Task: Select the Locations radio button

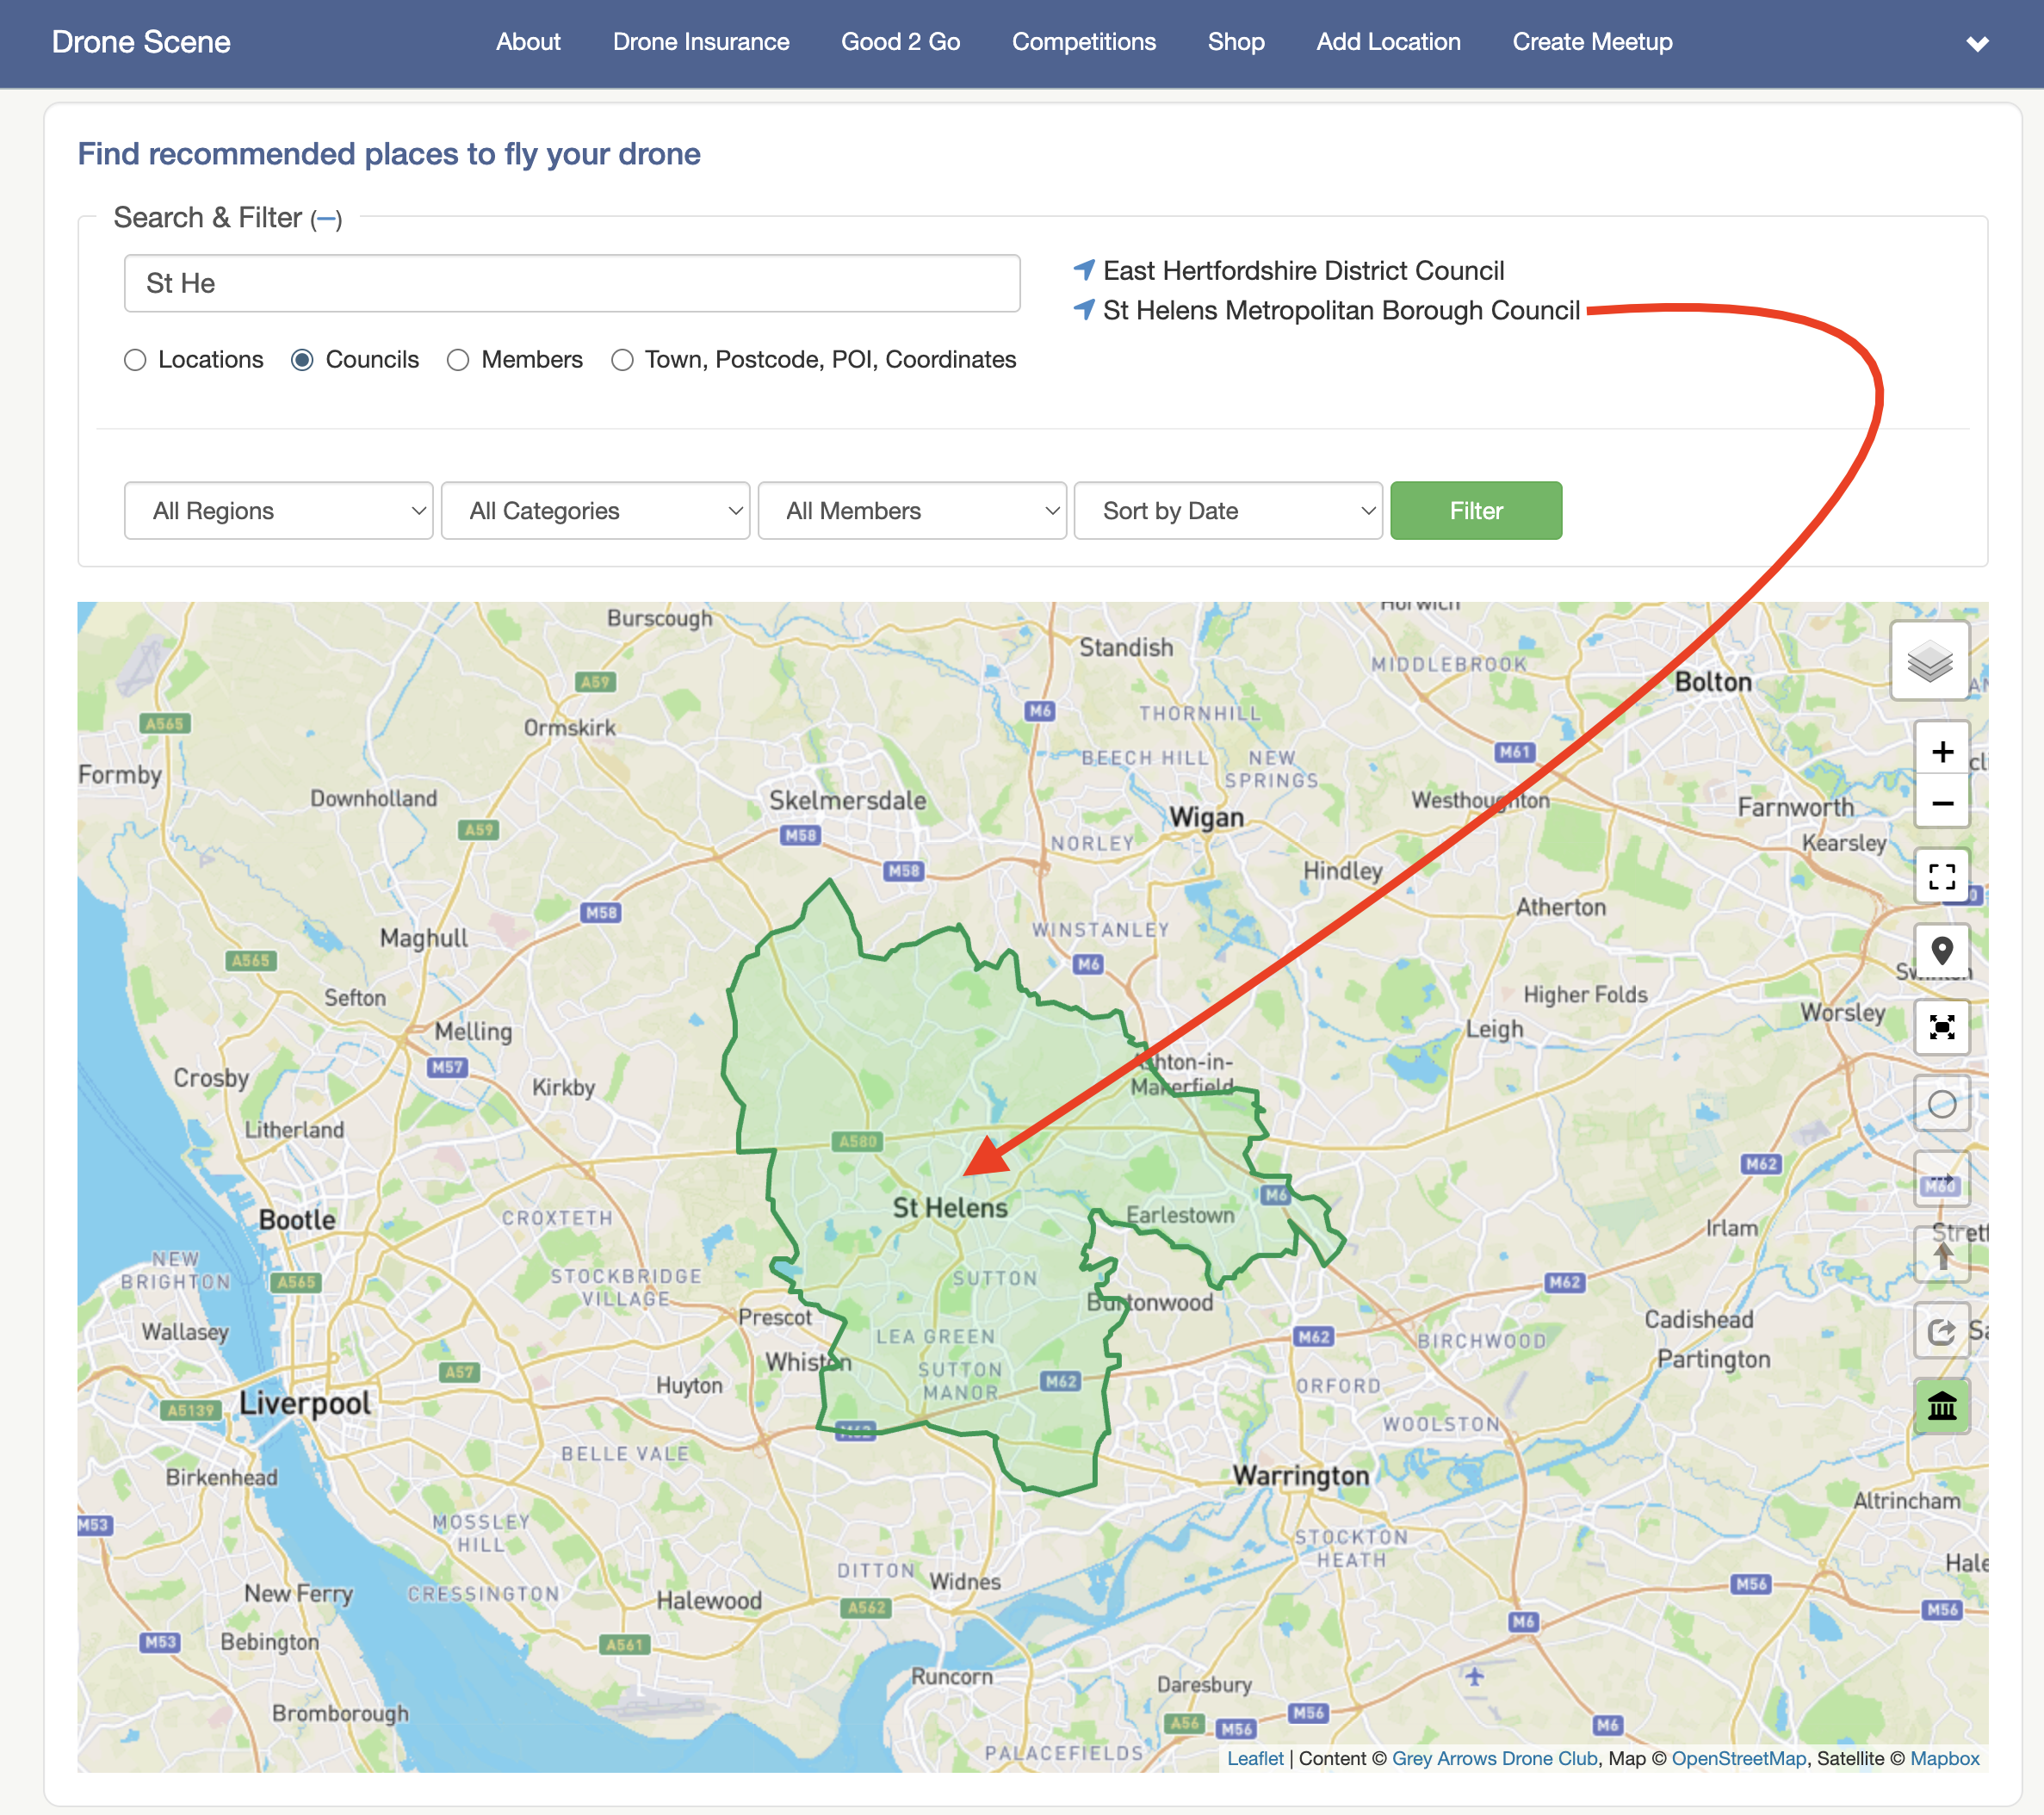Action: tap(135, 360)
